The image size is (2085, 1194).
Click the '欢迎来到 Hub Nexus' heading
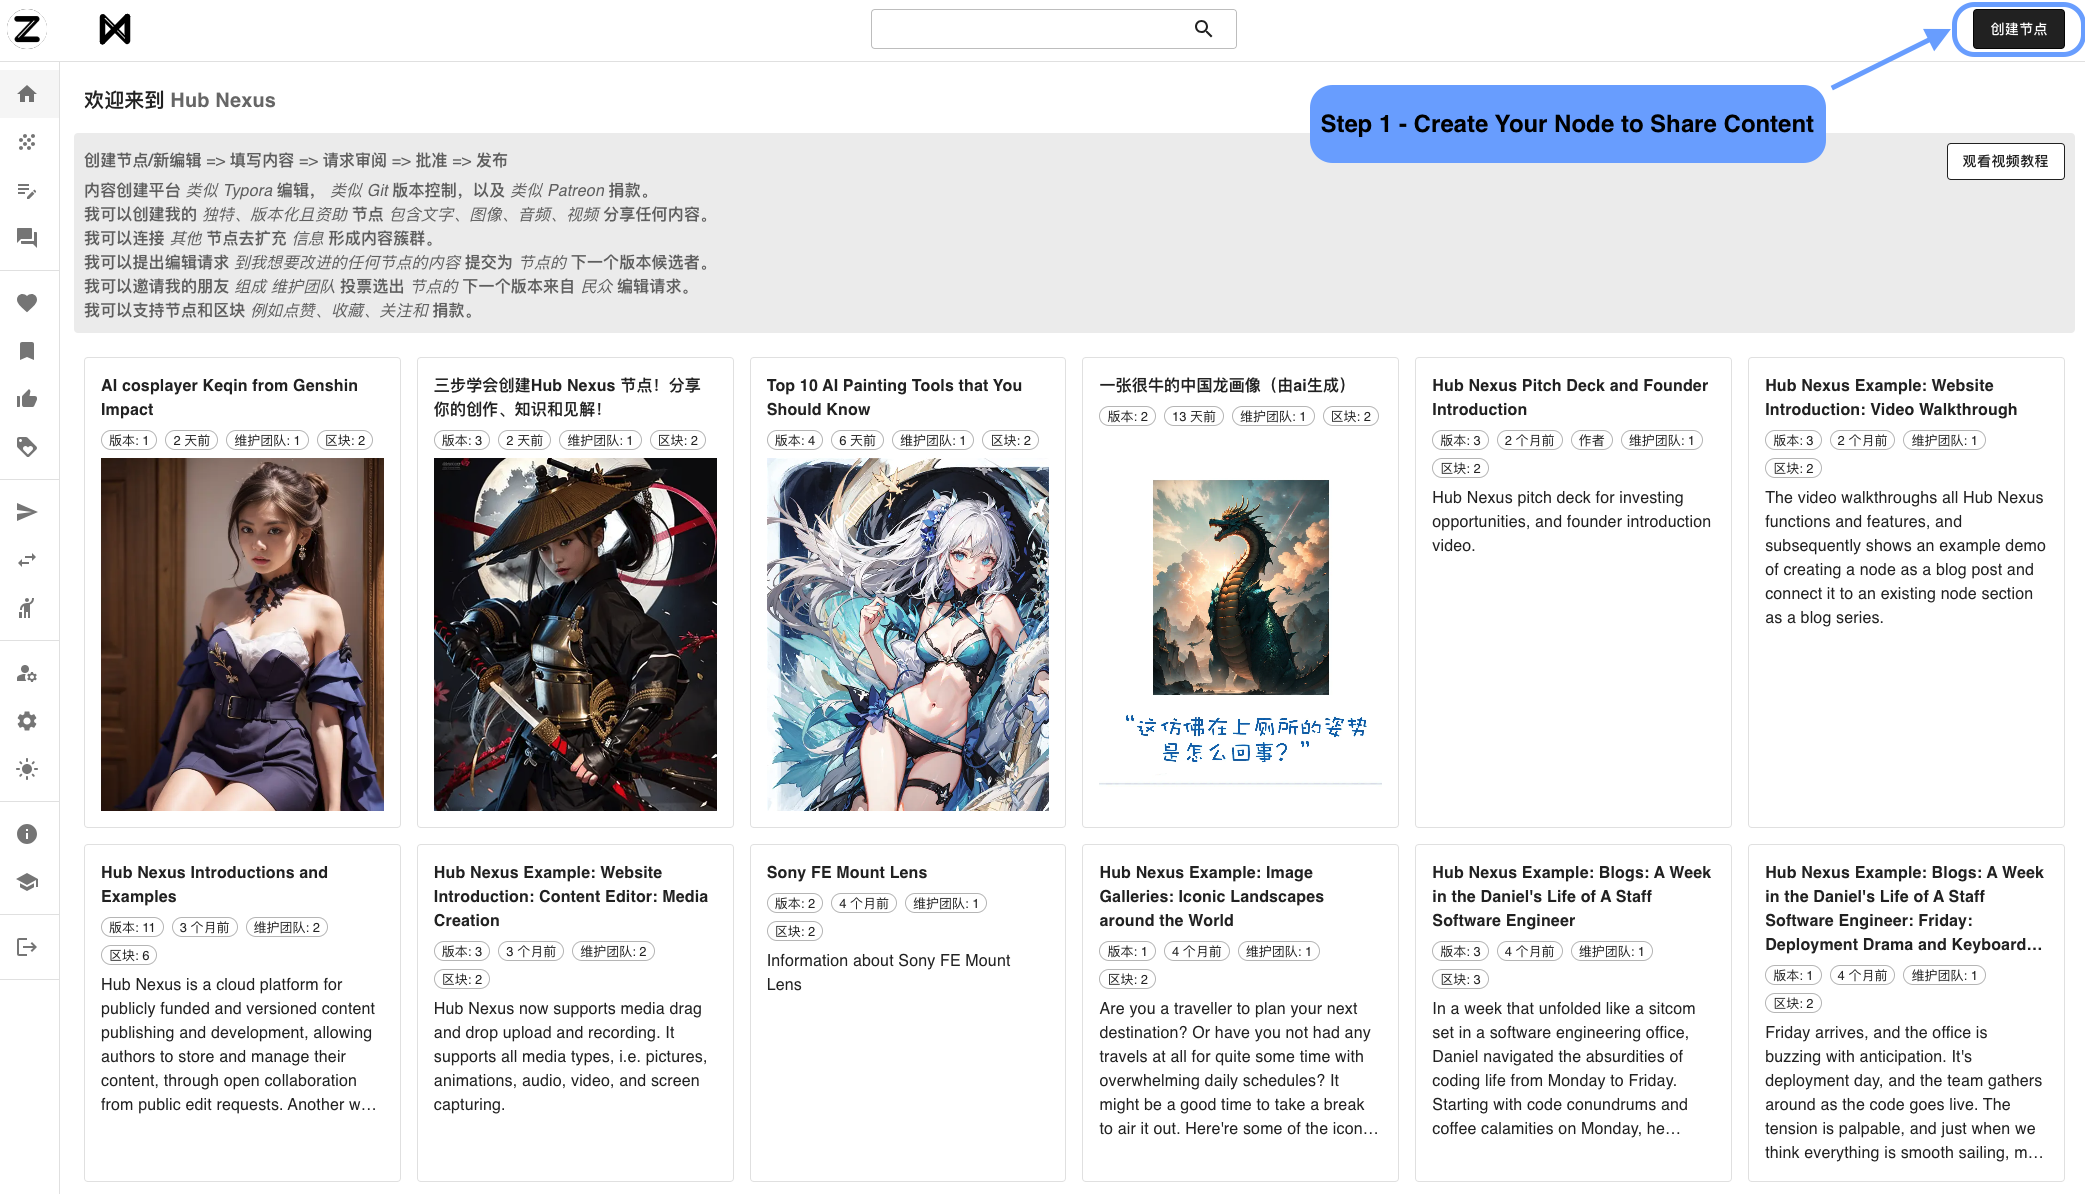click(179, 100)
